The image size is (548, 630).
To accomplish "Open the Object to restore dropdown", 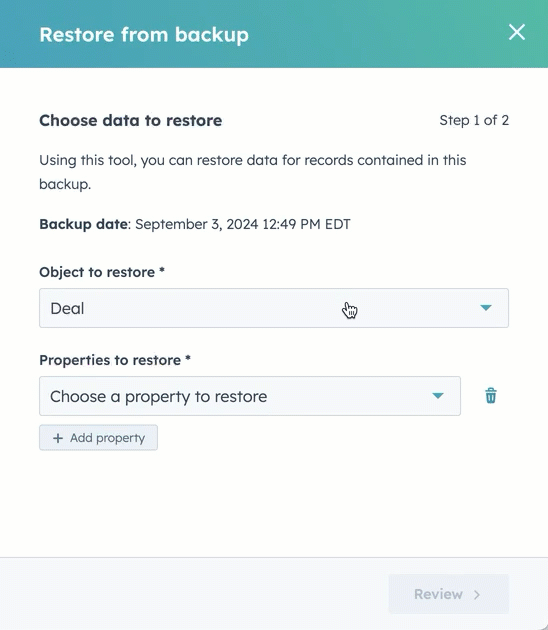I will pyautogui.click(x=274, y=308).
